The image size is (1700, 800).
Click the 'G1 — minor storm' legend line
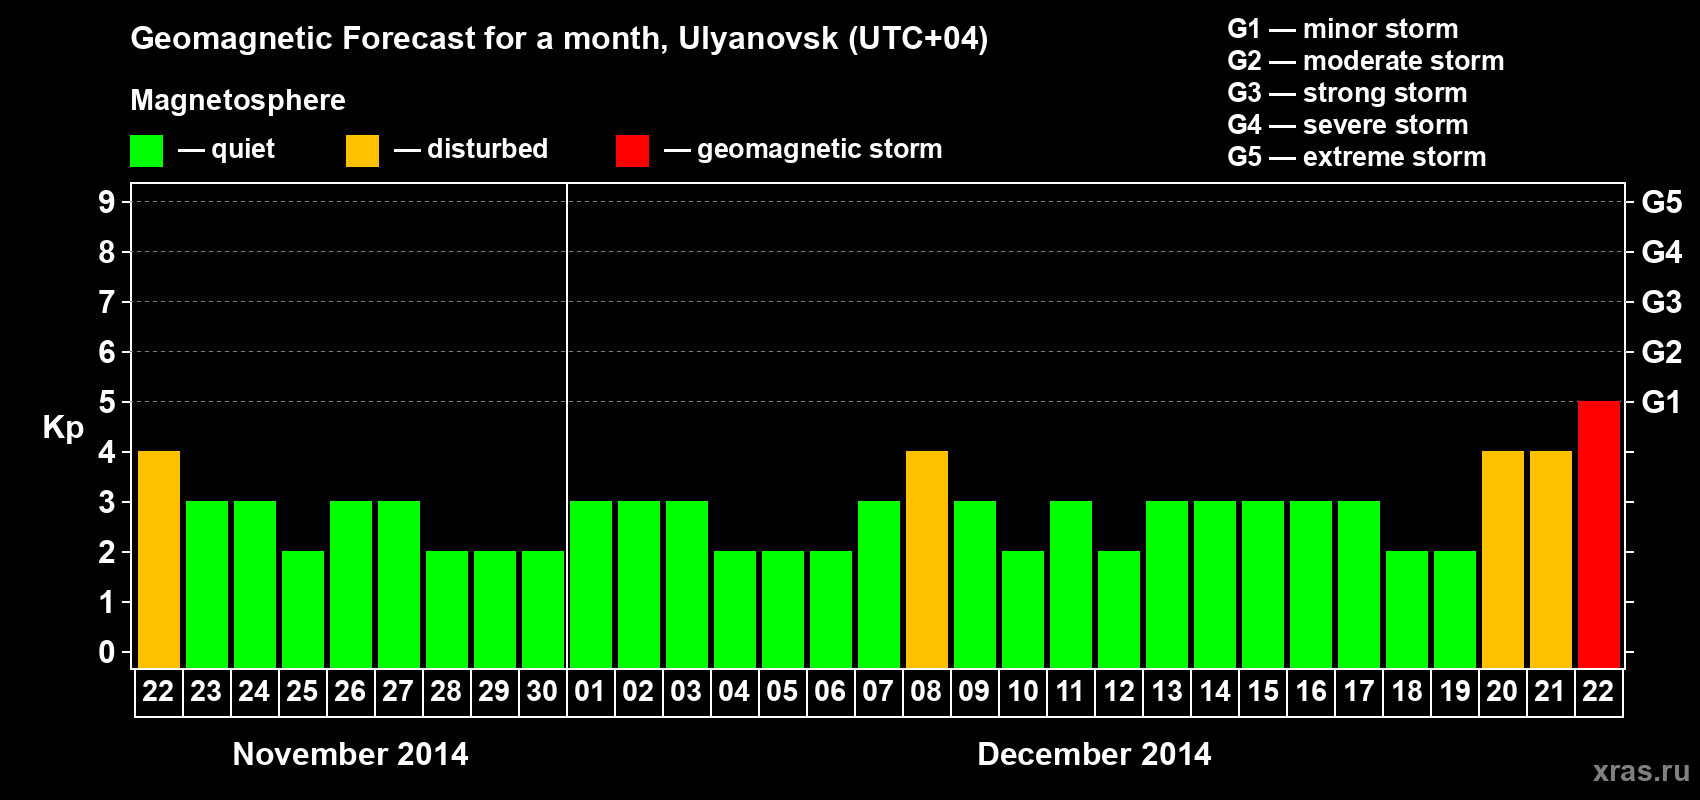[x=1343, y=29]
